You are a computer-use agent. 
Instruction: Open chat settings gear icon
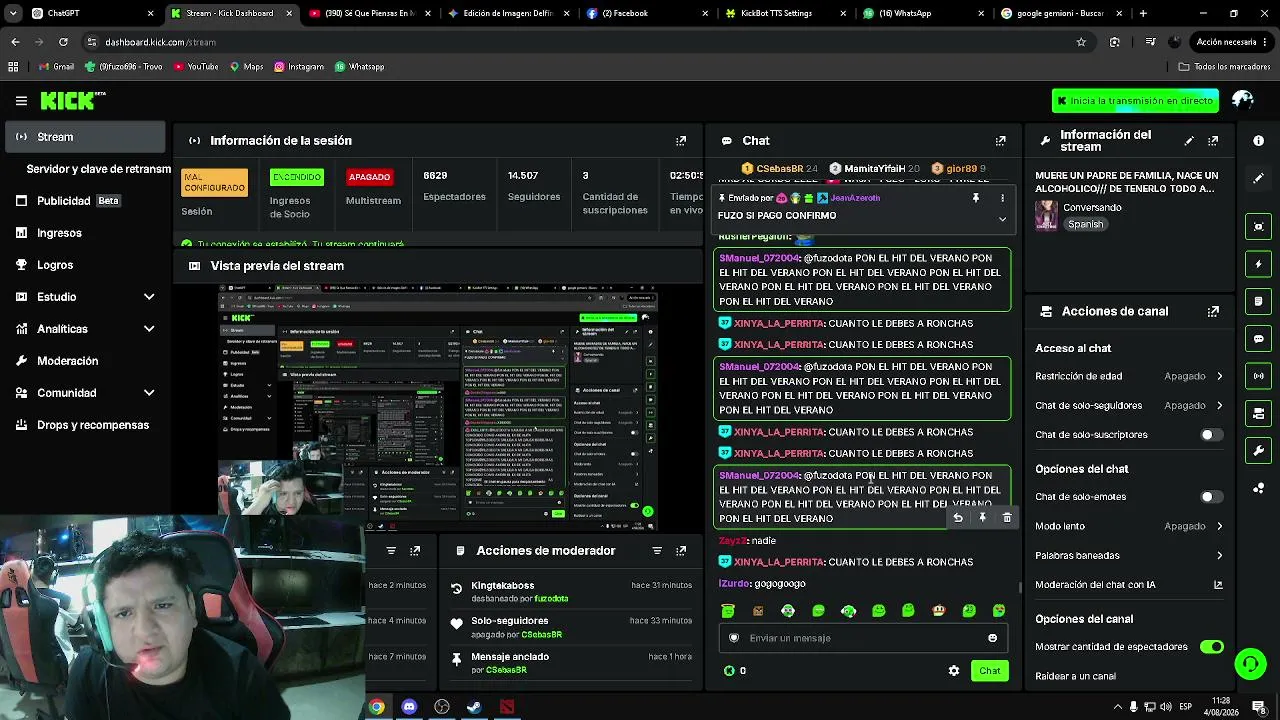(x=953, y=671)
